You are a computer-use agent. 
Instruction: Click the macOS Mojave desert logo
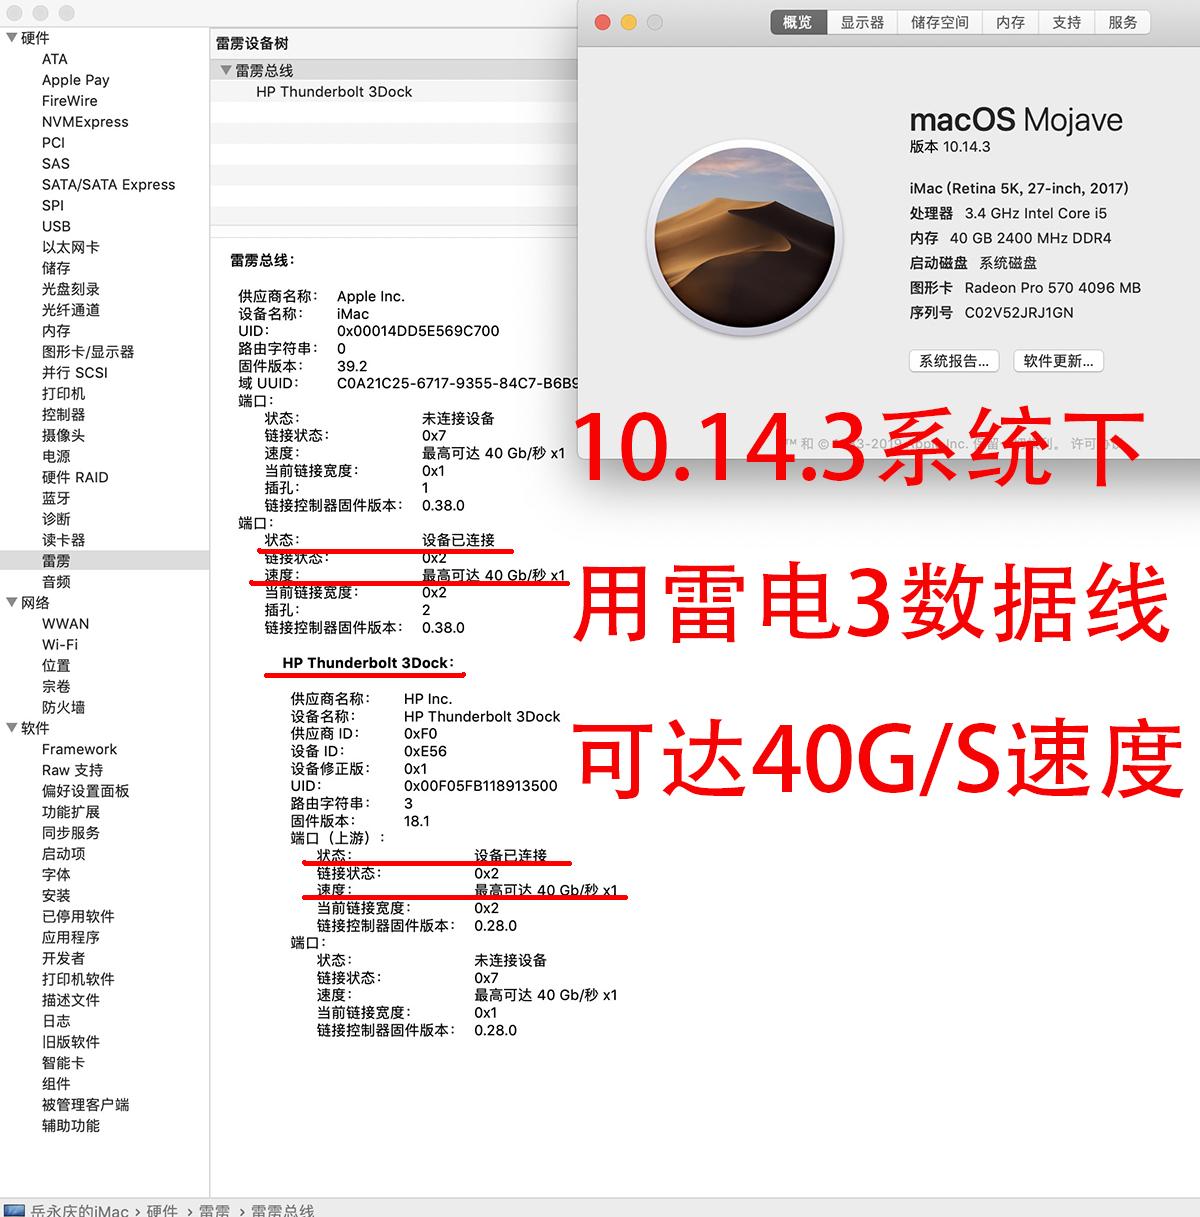click(x=744, y=237)
